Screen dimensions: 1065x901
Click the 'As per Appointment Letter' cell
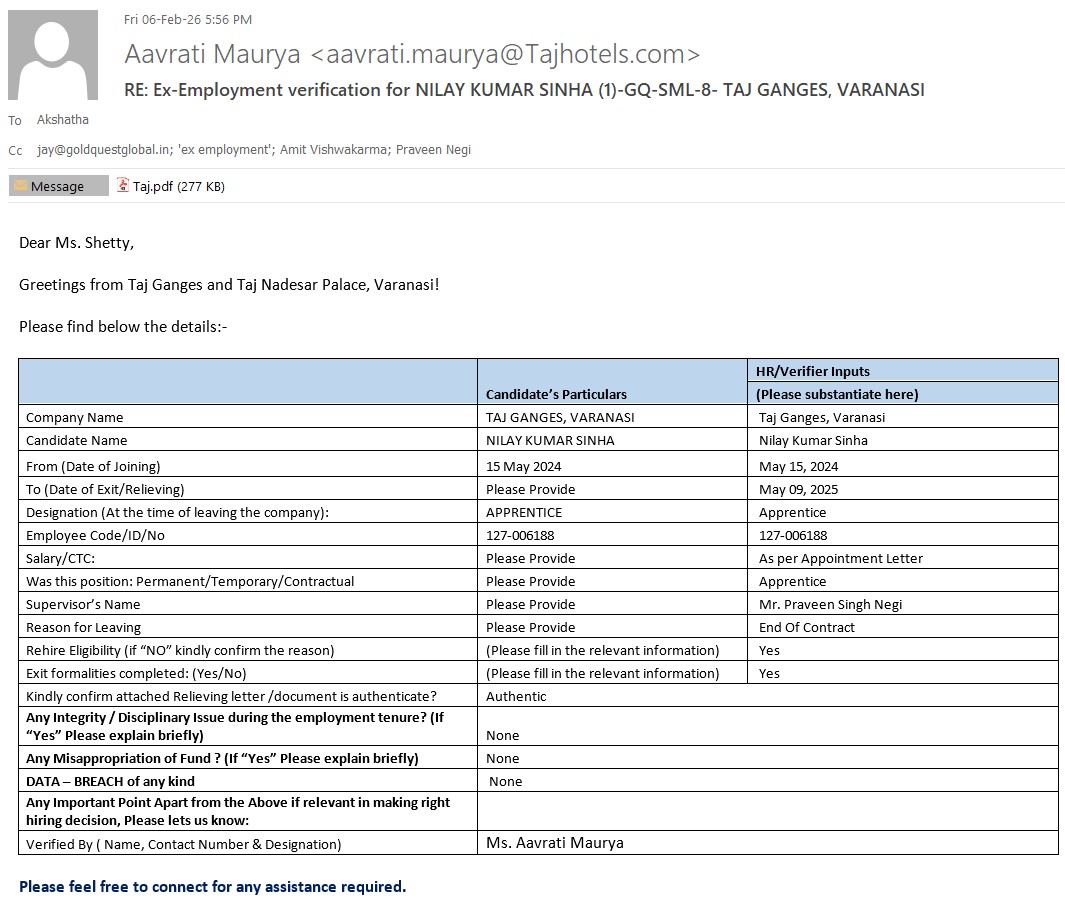pyautogui.click(x=840, y=558)
